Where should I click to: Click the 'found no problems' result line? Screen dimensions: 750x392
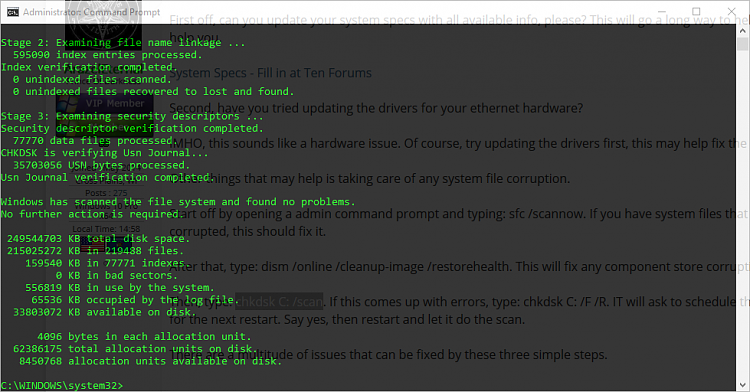pyautogui.click(x=178, y=202)
